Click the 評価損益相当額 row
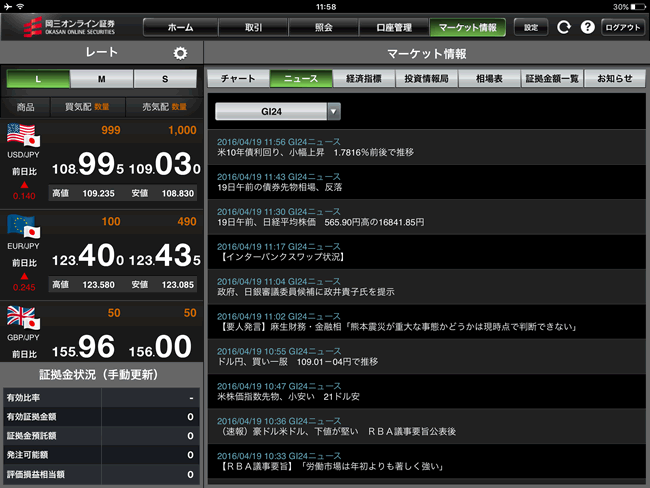Screen dimensions: 650x488 tap(101, 474)
